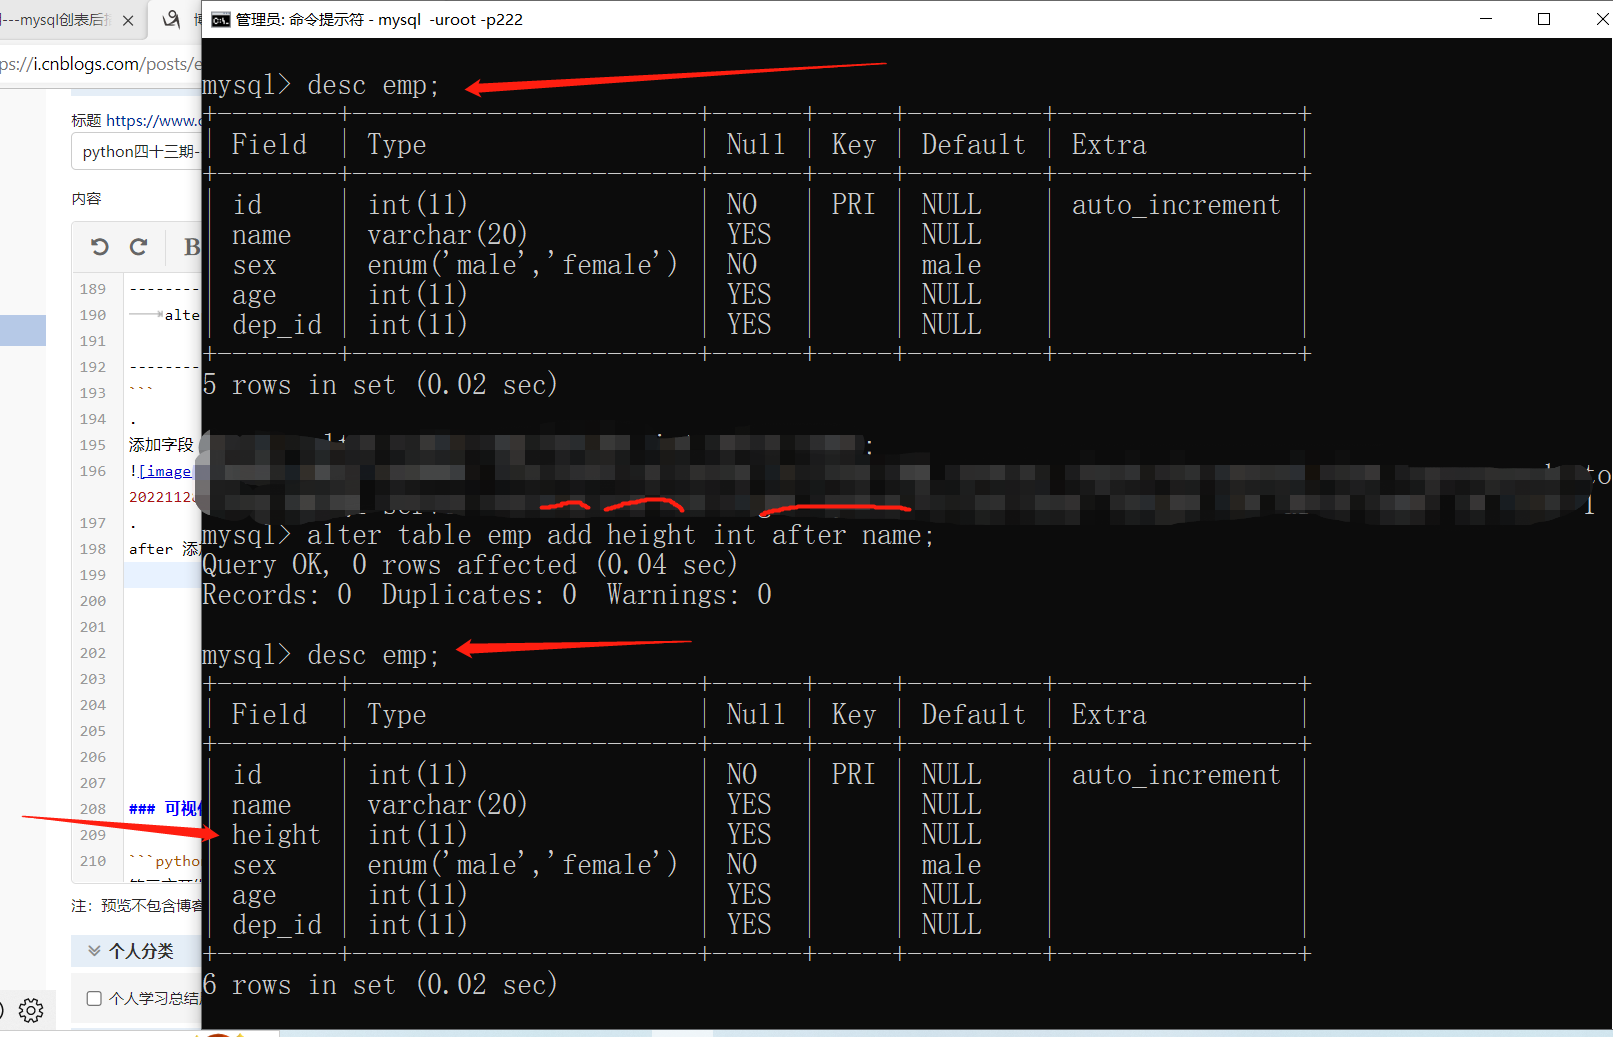Click the highlighted empty editor line 199
Viewport: 1613px width, 1037px height.
coord(162,575)
